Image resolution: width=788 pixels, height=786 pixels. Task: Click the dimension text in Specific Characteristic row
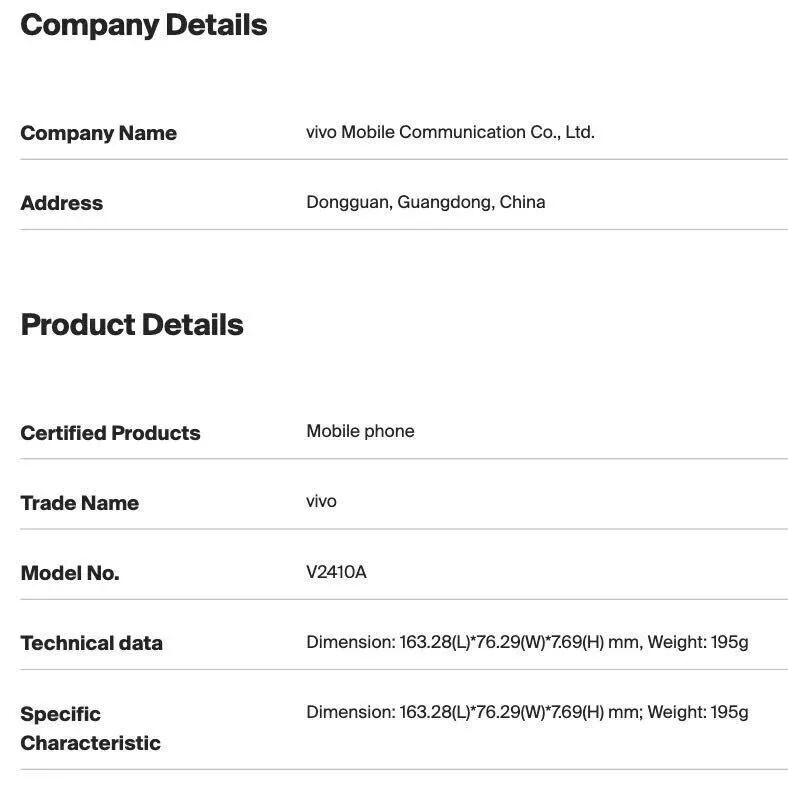[472, 712]
